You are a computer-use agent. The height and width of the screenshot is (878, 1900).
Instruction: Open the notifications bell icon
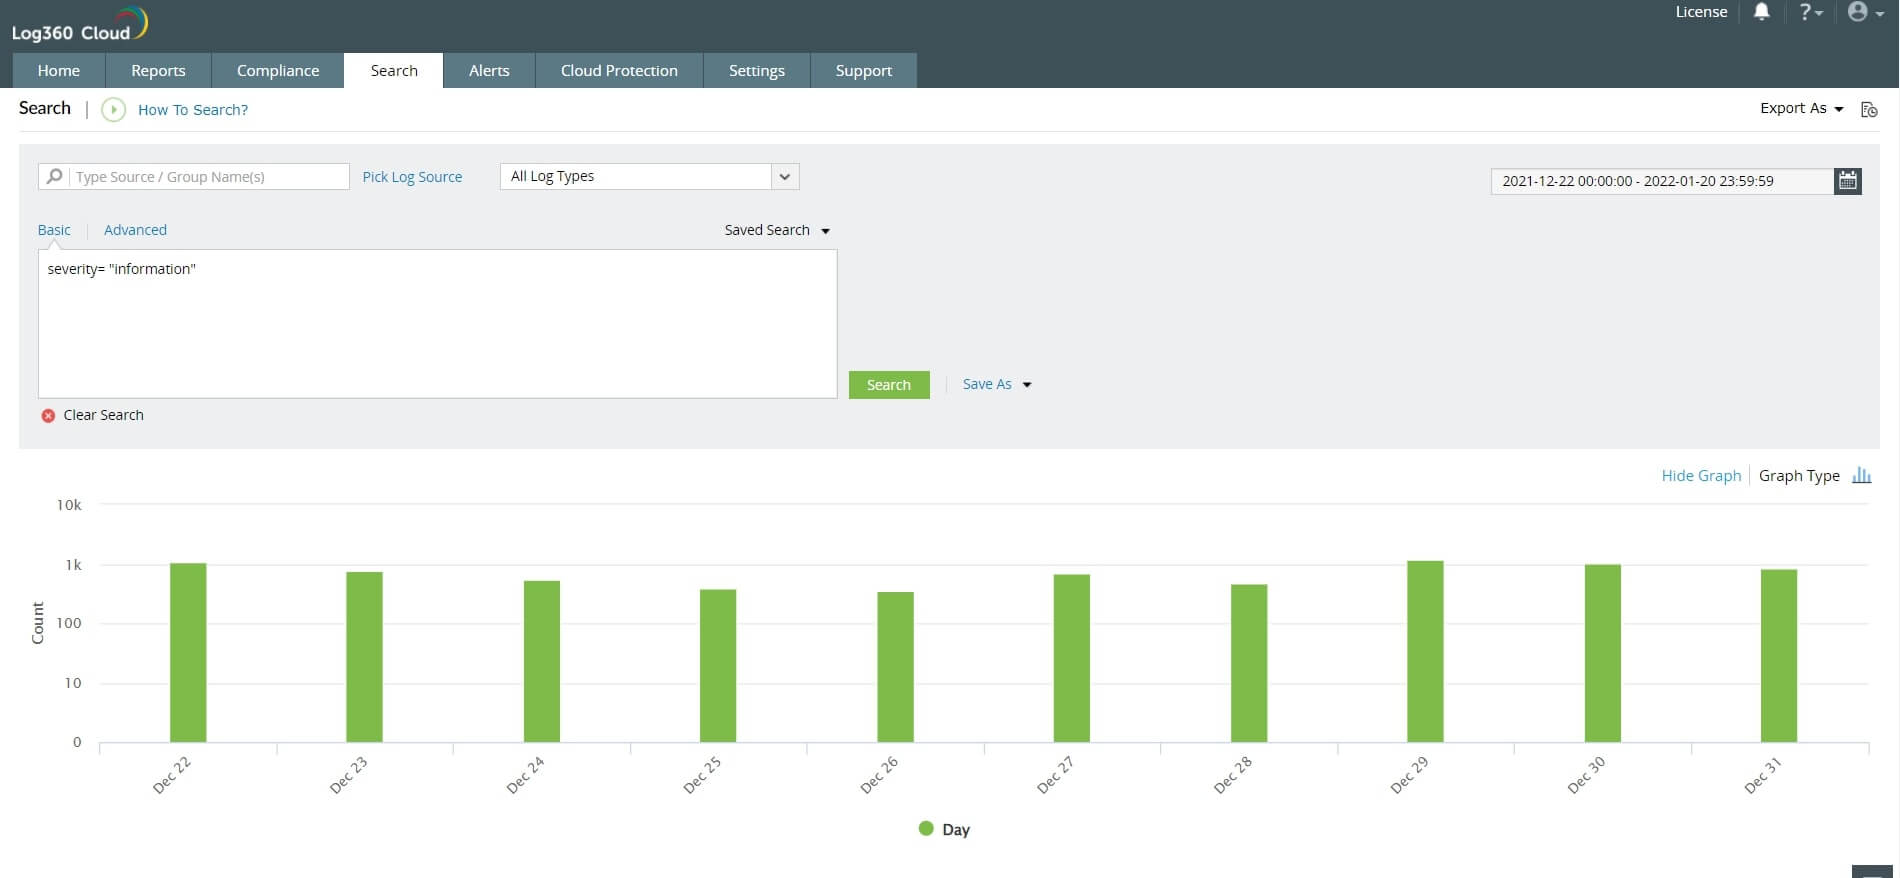(x=1761, y=12)
